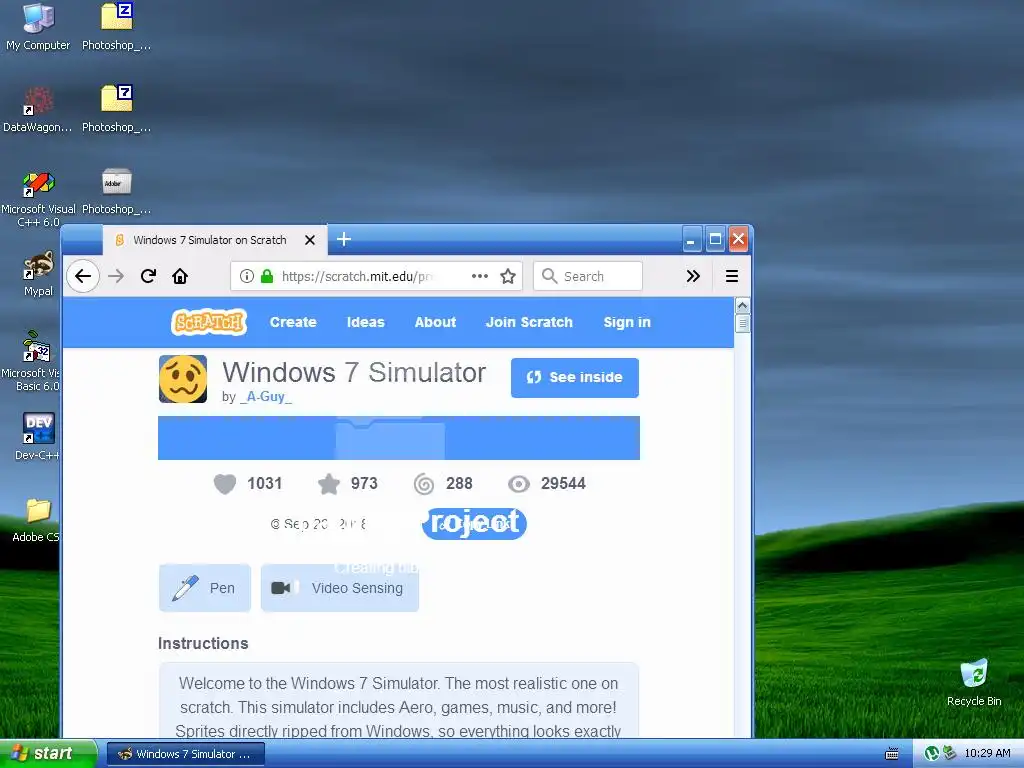
Task: View remixes via the spiral icon
Action: pyautogui.click(x=424, y=484)
